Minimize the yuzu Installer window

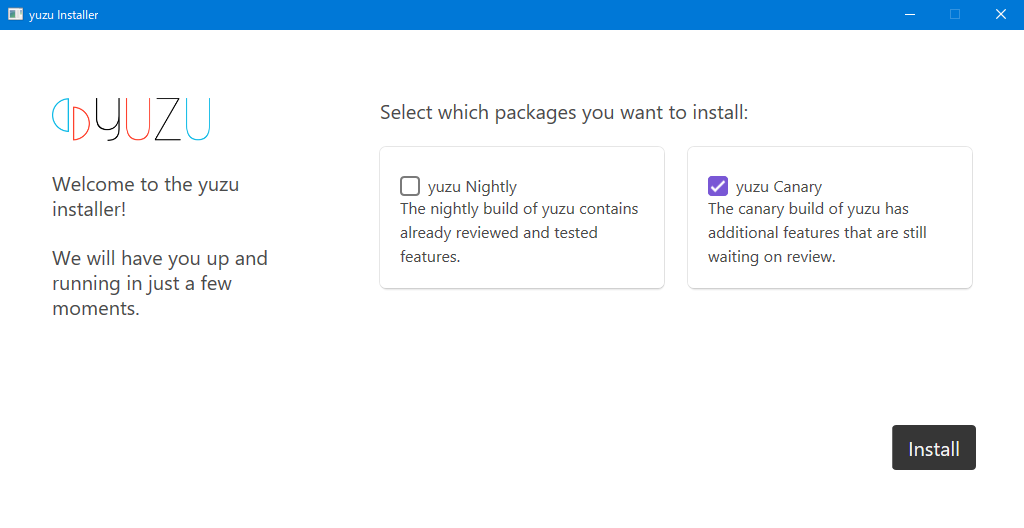[909, 15]
